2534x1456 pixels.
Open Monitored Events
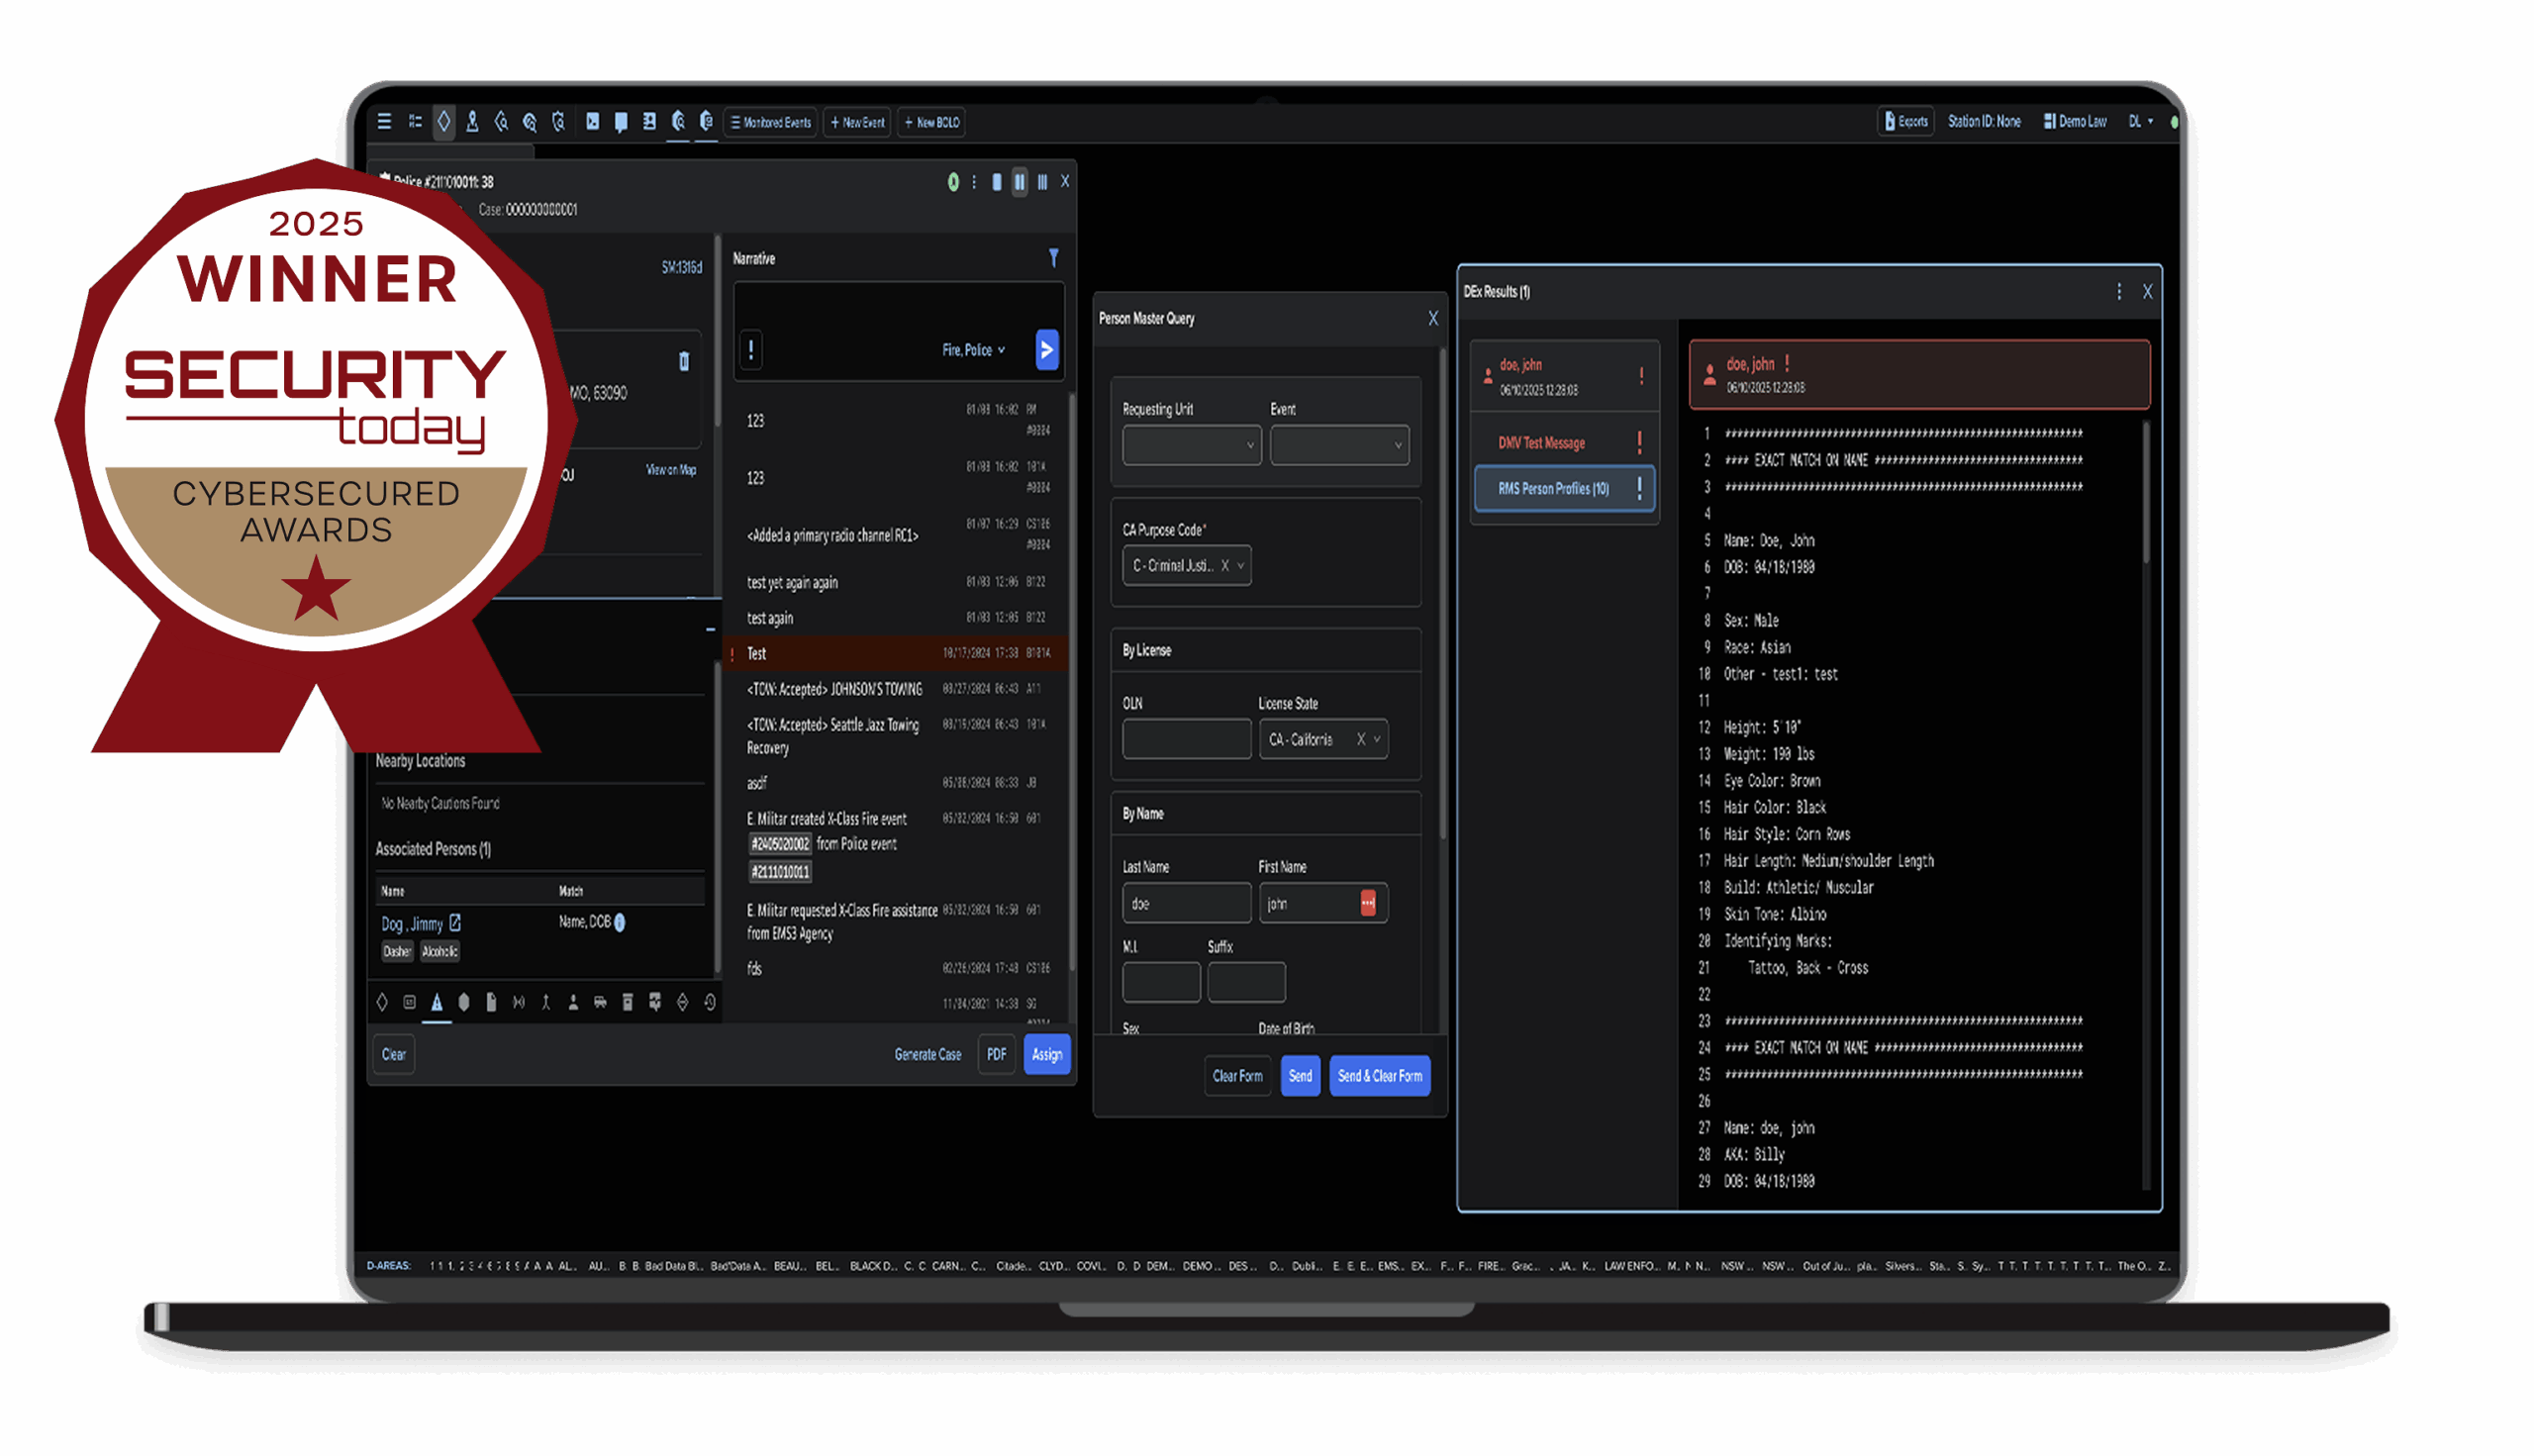click(770, 122)
